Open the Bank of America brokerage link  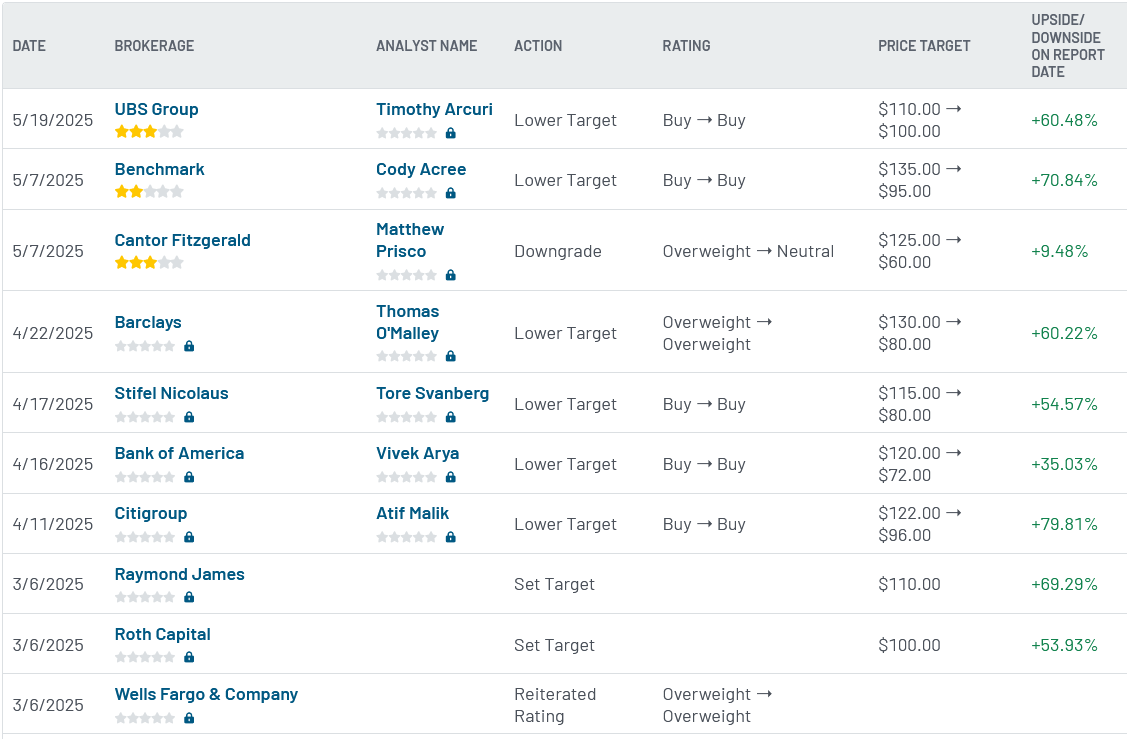pos(179,453)
